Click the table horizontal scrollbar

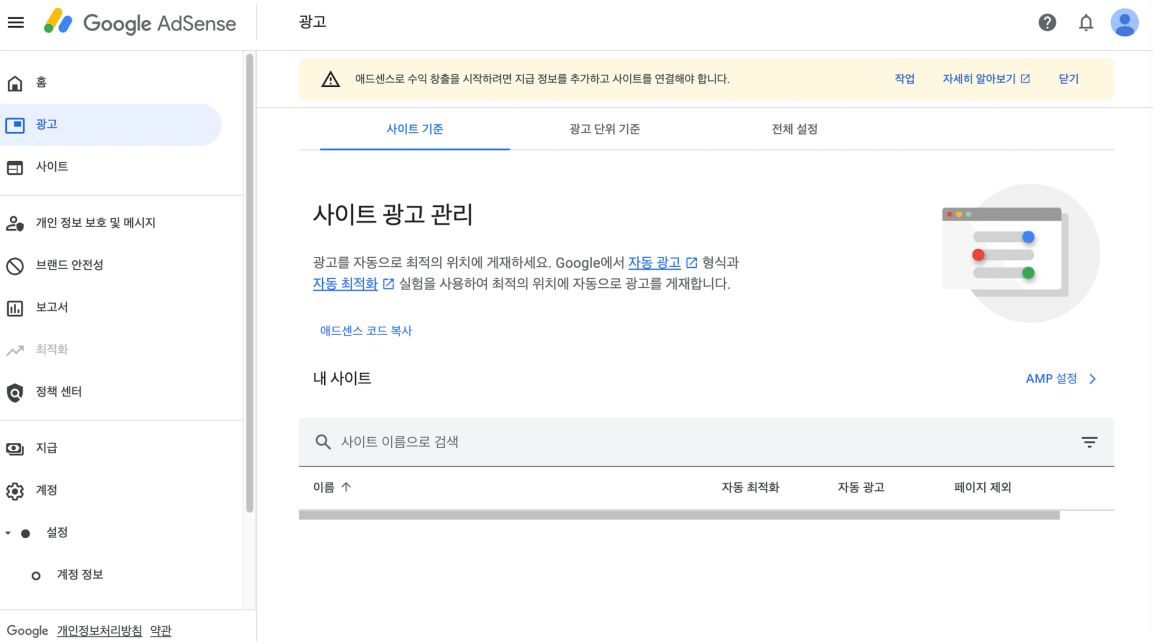tap(679, 515)
